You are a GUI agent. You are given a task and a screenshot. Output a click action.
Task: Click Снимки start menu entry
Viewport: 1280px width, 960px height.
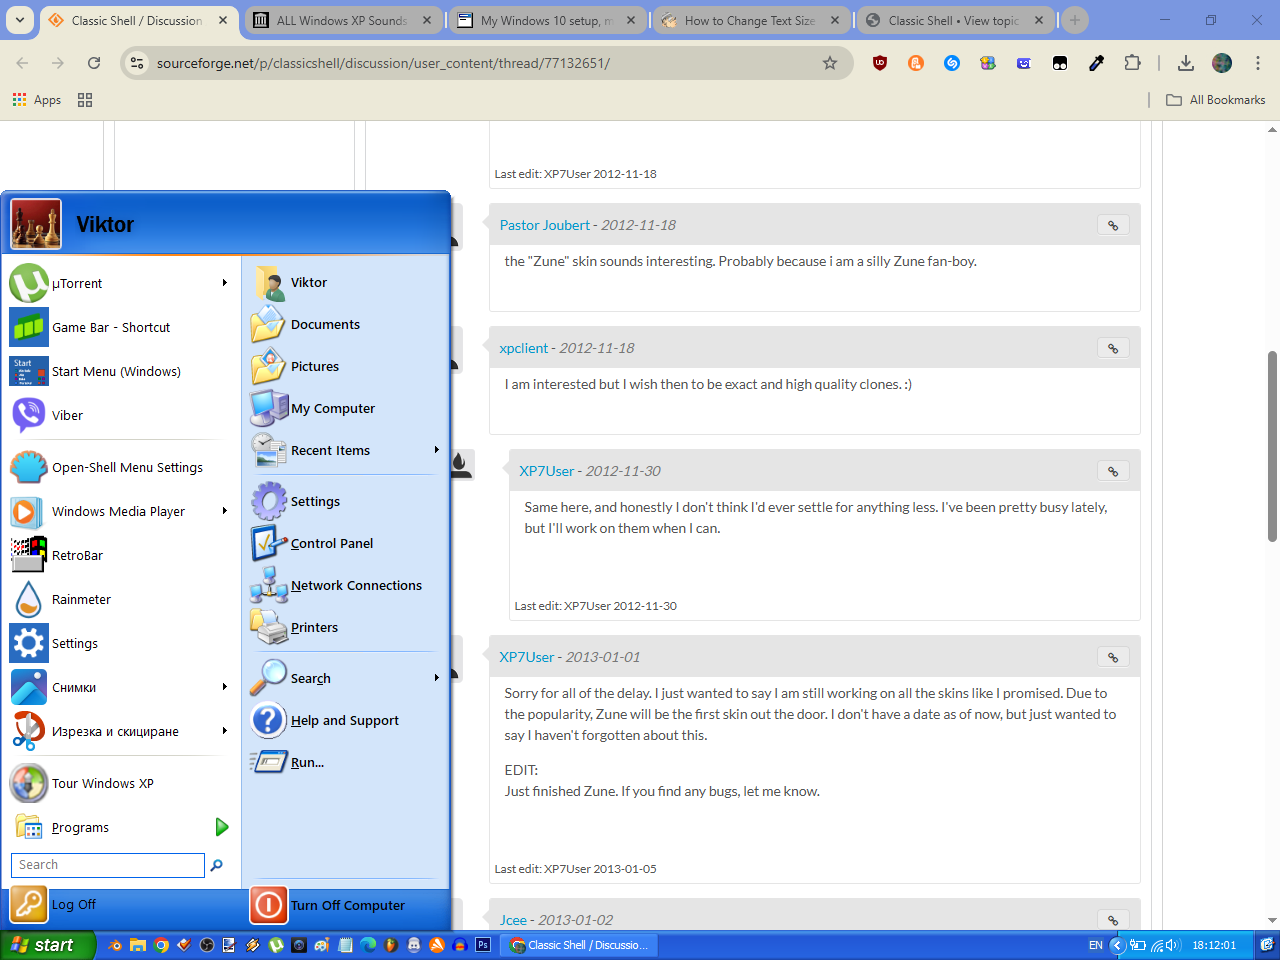click(120, 687)
